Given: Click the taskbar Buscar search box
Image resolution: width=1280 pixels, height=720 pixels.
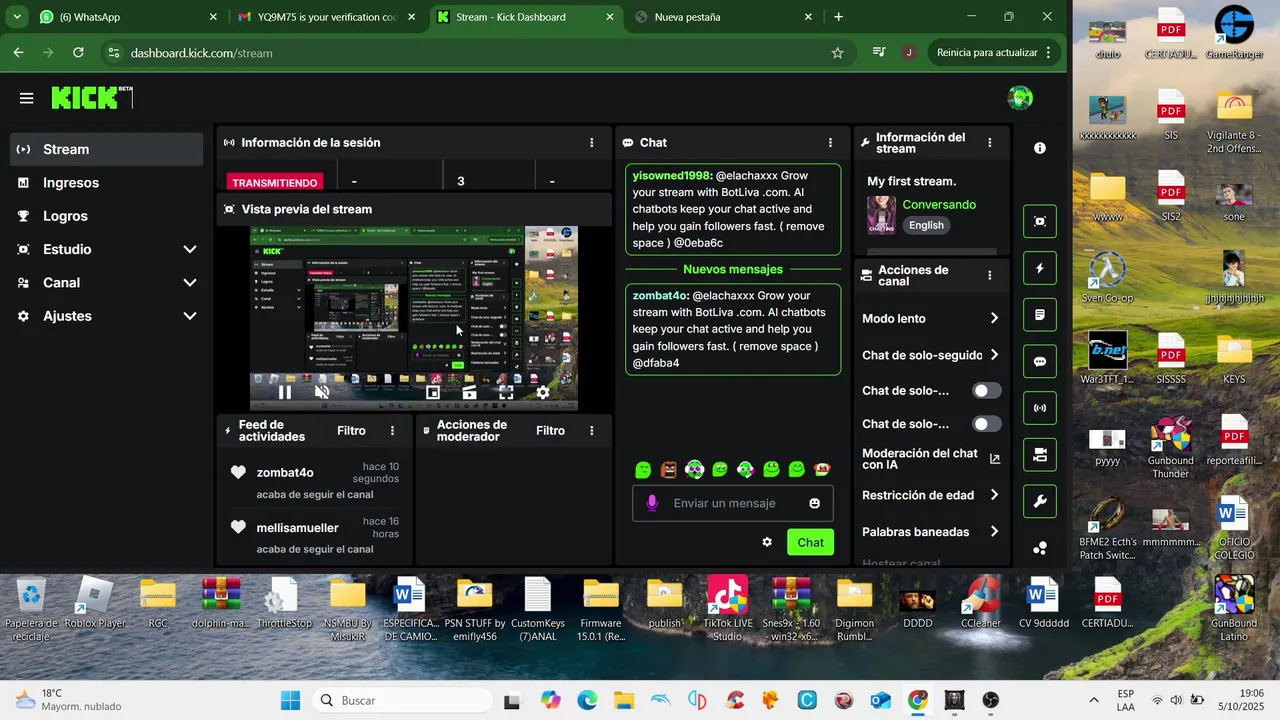Looking at the screenshot, I should pos(403,700).
